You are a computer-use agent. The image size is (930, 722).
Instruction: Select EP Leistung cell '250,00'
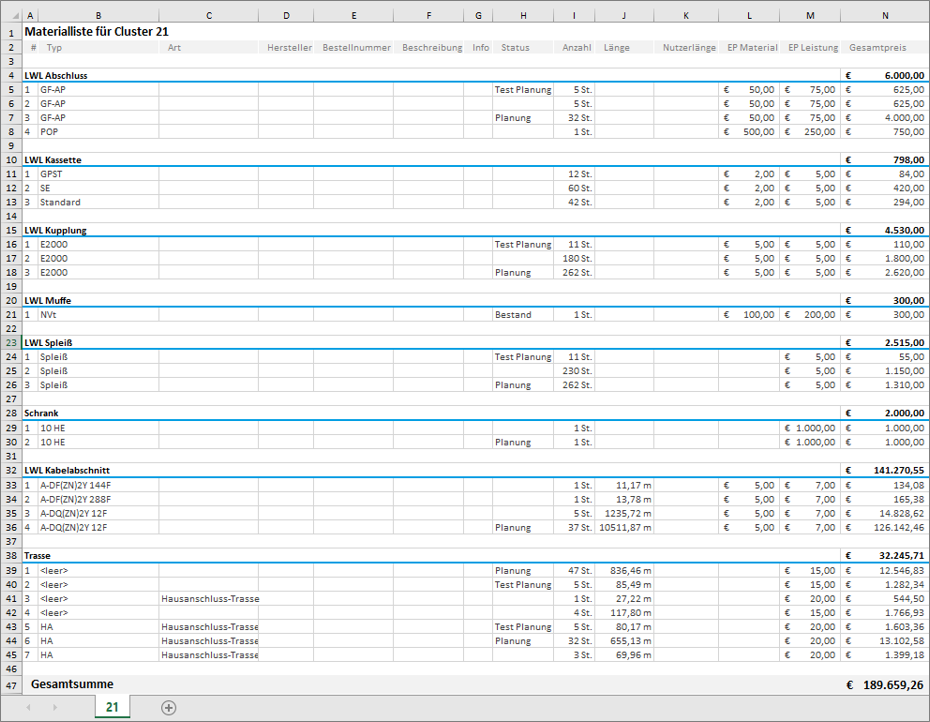click(x=810, y=132)
